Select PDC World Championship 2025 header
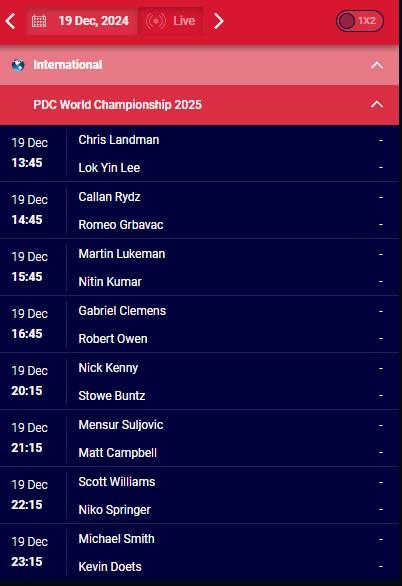This screenshot has width=402, height=586. (x=200, y=105)
